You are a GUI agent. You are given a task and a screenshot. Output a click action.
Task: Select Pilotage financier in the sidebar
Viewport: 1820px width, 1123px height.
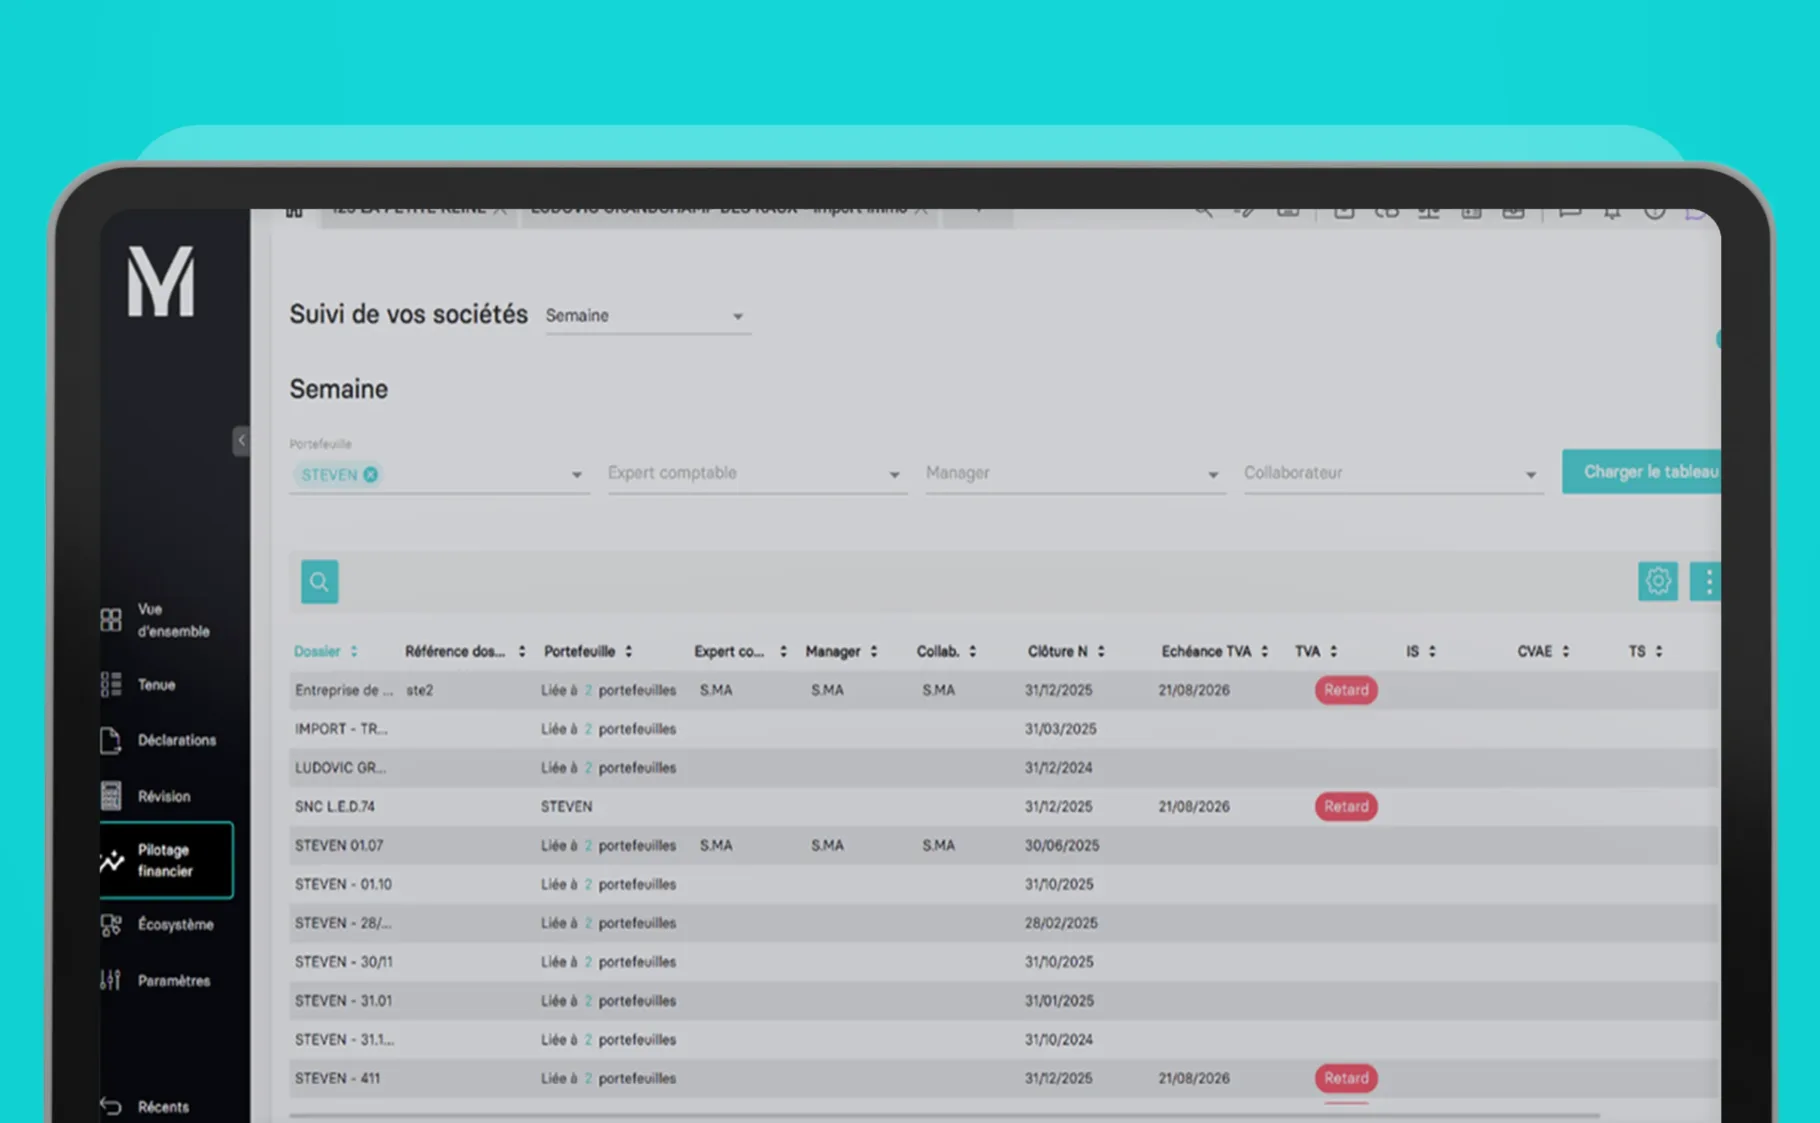coord(166,860)
